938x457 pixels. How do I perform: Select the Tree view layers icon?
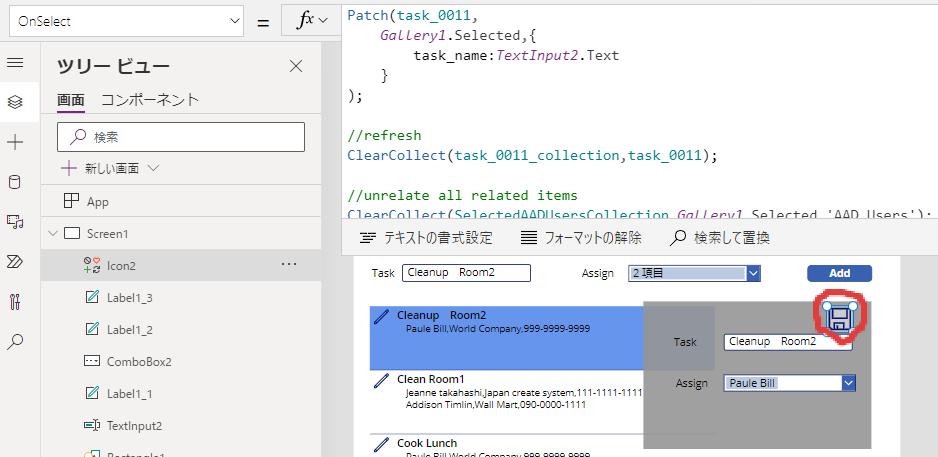15,102
